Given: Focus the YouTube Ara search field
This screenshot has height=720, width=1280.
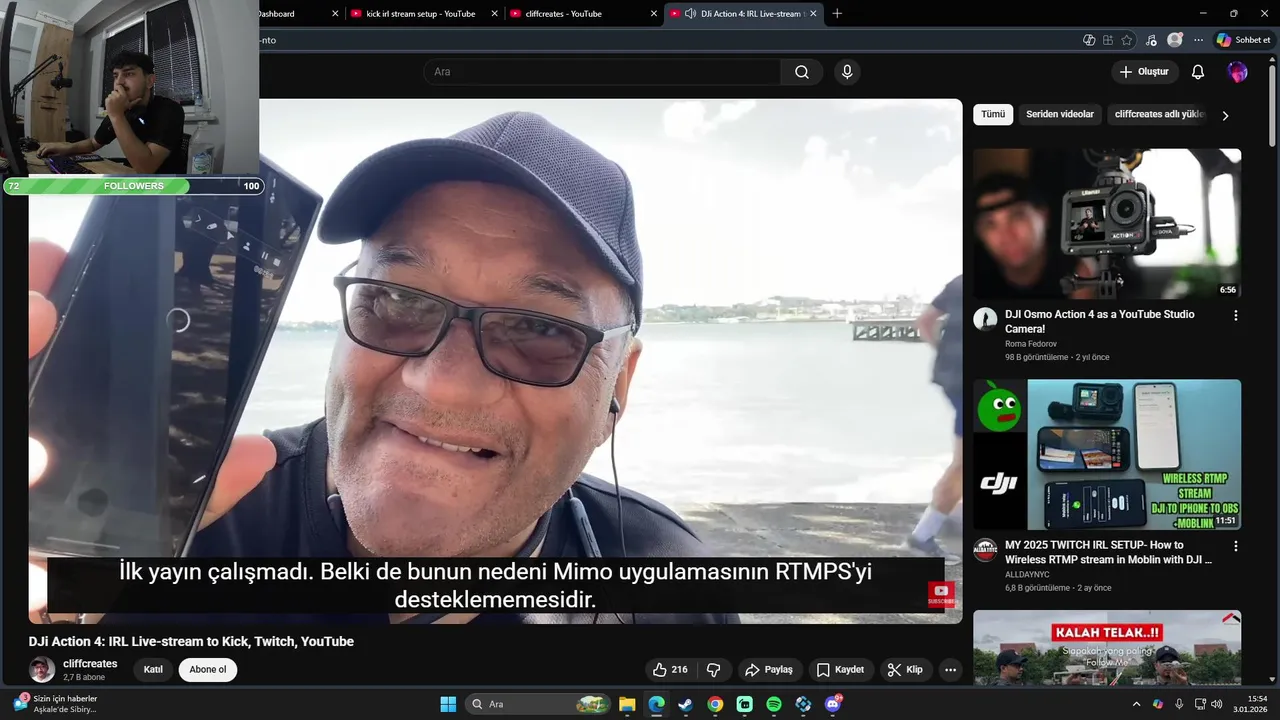Looking at the screenshot, I should (602, 72).
